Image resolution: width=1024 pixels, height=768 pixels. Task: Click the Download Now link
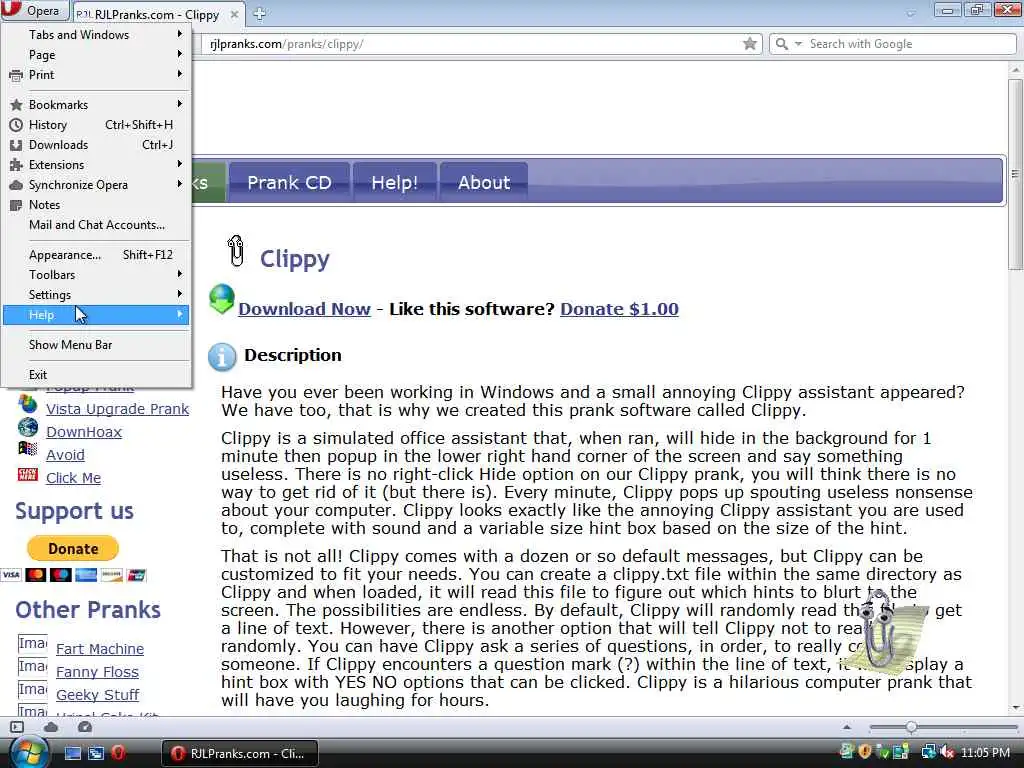[304, 309]
